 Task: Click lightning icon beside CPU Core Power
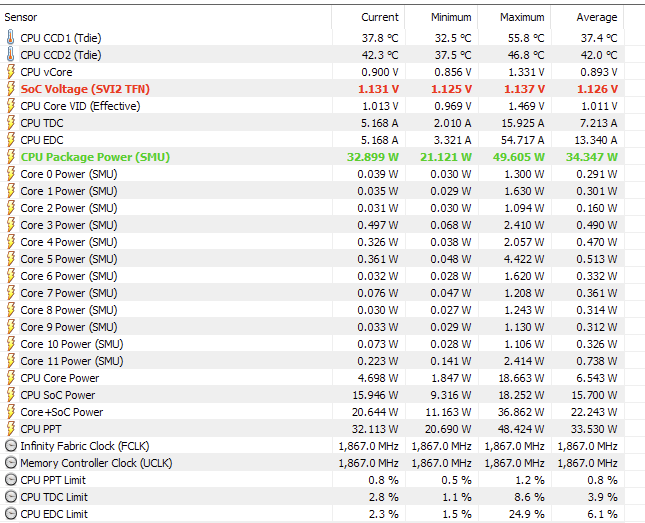(x=11, y=378)
